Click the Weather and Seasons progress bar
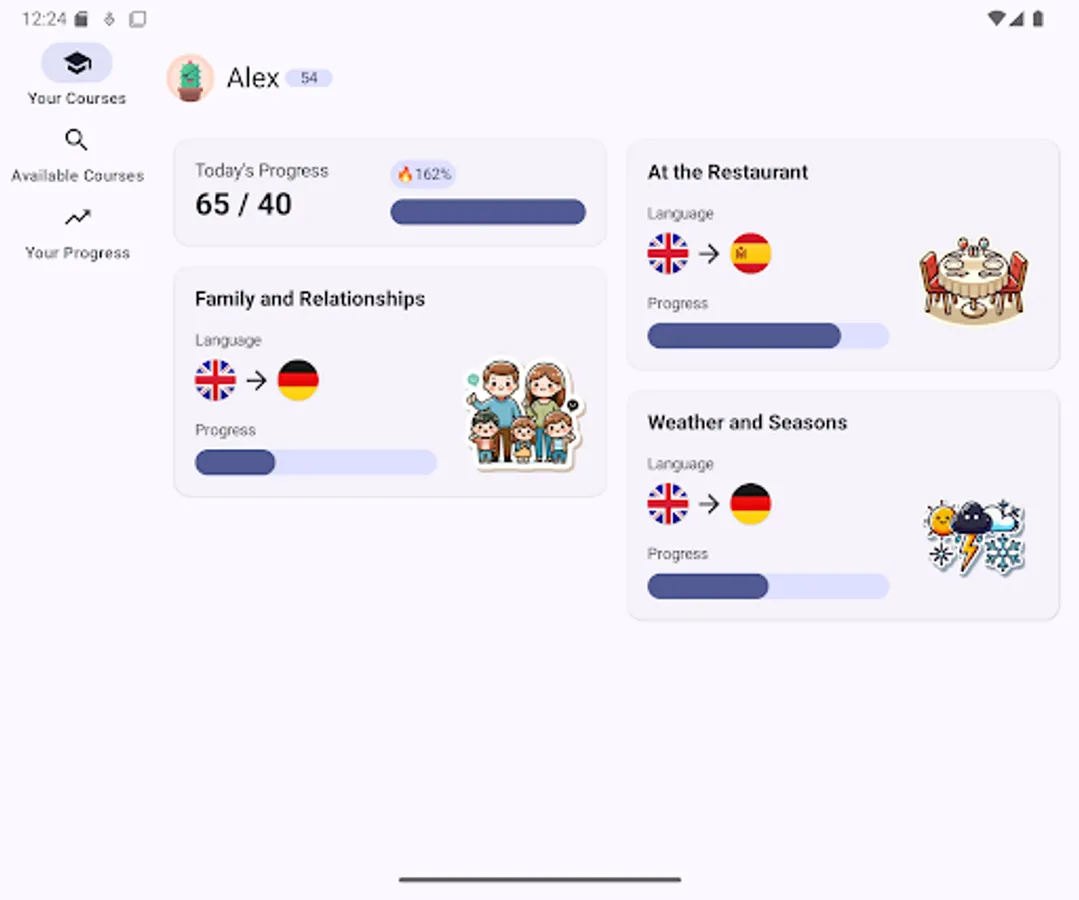1079x900 pixels. tap(768, 586)
